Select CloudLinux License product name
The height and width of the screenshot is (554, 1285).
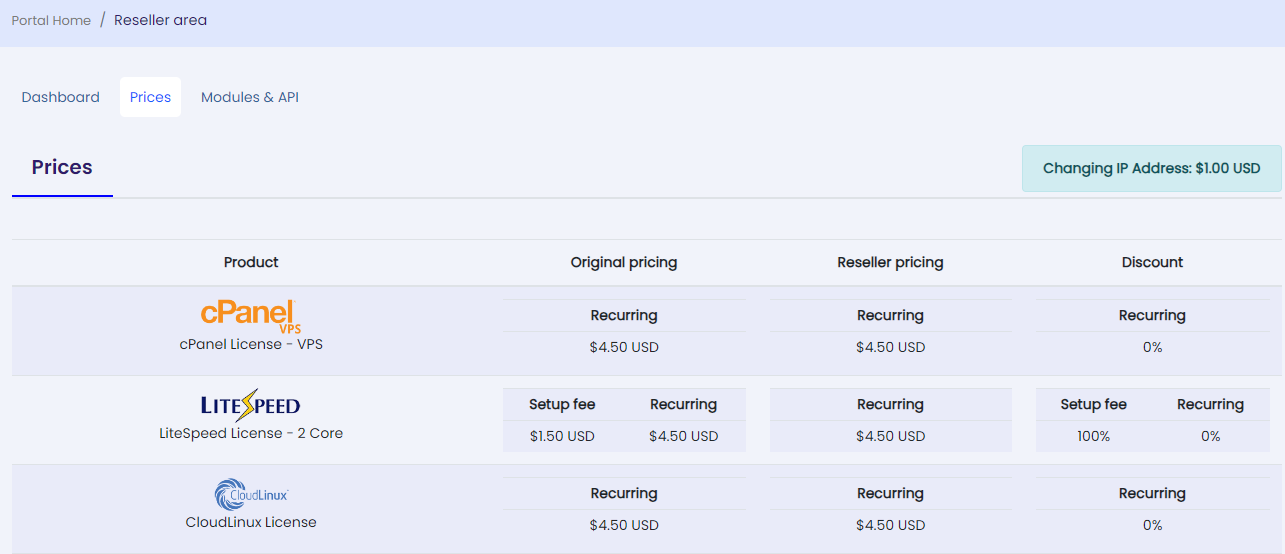(251, 522)
